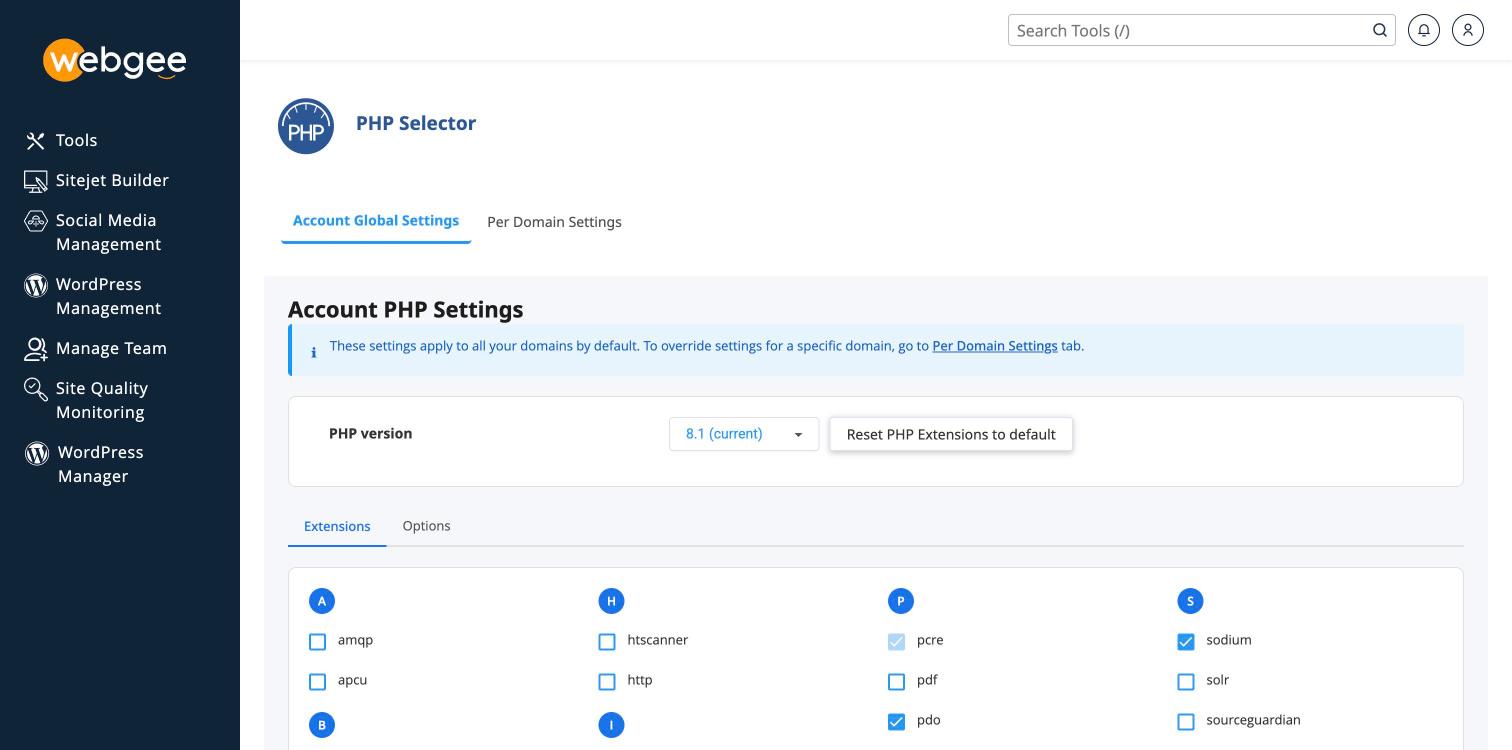Check the sourceguardian extension checkbox

[x=1186, y=722]
